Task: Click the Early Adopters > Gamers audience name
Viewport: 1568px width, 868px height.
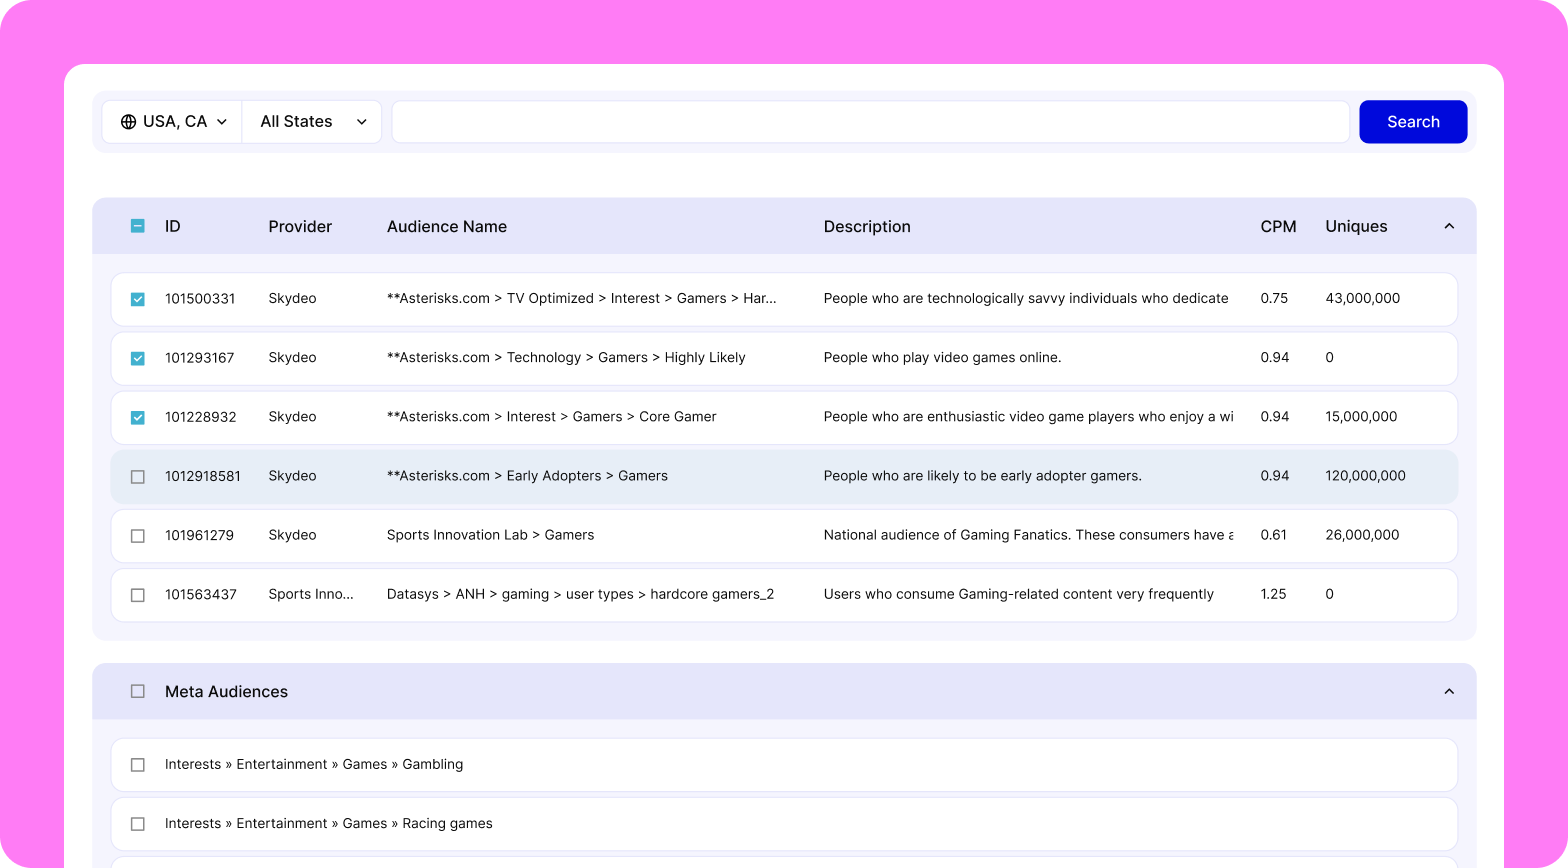Action: point(527,475)
